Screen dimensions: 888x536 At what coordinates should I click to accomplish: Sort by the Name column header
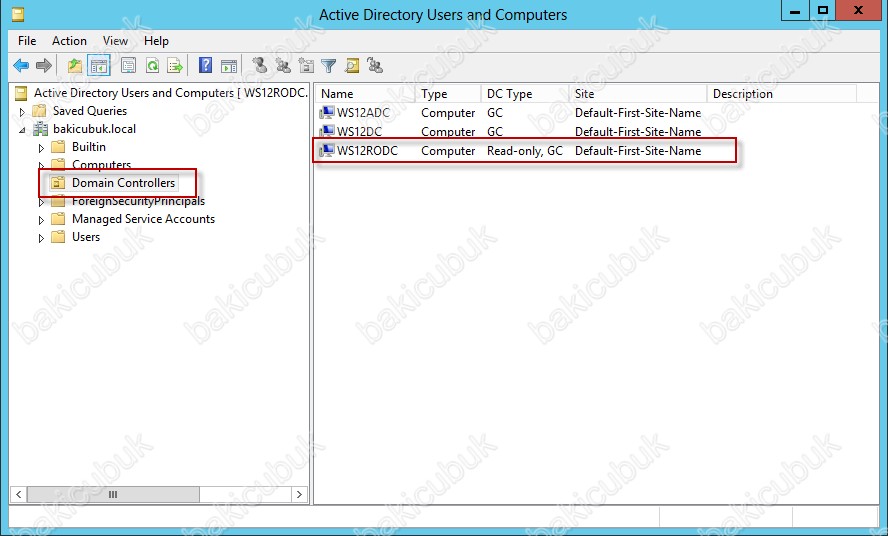click(x=366, y=93)
